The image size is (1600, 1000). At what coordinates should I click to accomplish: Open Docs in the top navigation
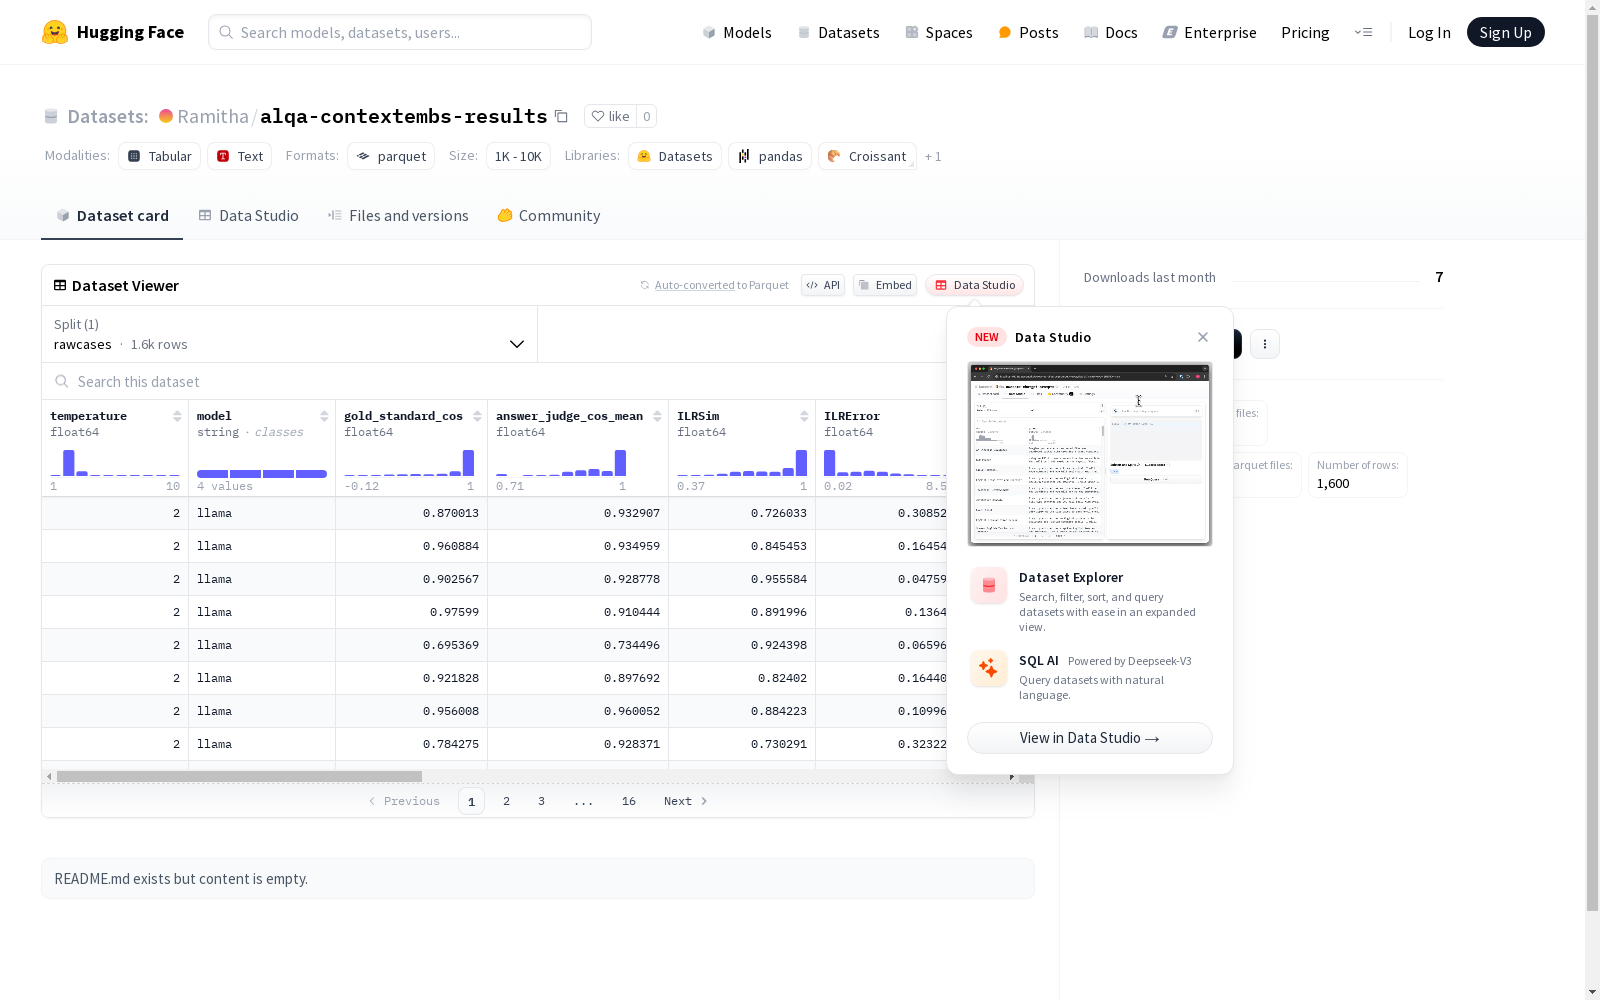point(1111,32)
